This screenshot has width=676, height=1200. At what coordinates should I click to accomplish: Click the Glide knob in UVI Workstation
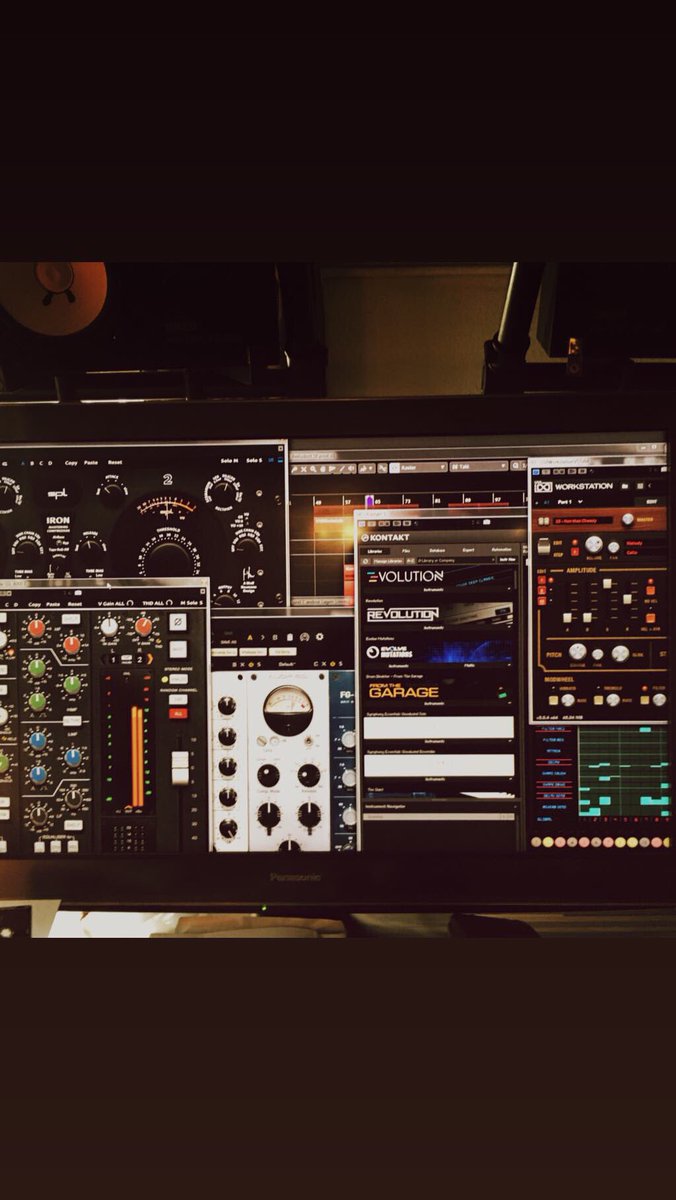click(621, 654)
